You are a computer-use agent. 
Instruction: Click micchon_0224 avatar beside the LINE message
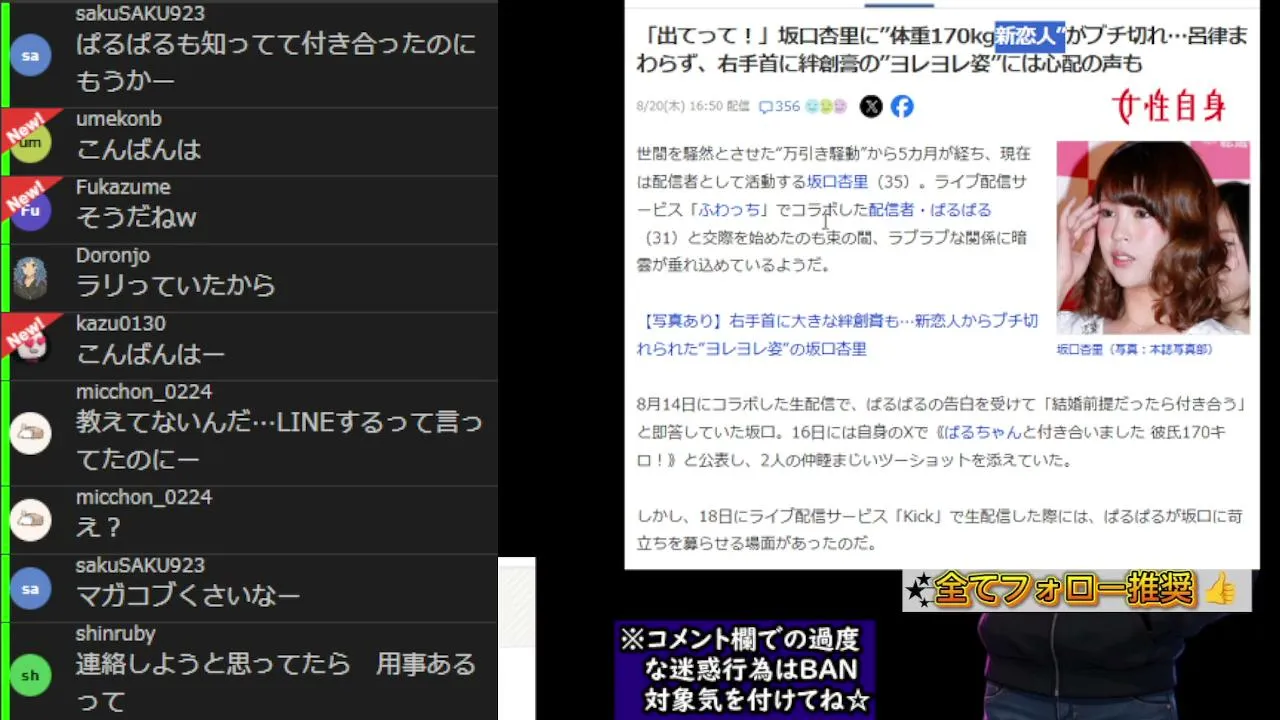pos(30,434)
